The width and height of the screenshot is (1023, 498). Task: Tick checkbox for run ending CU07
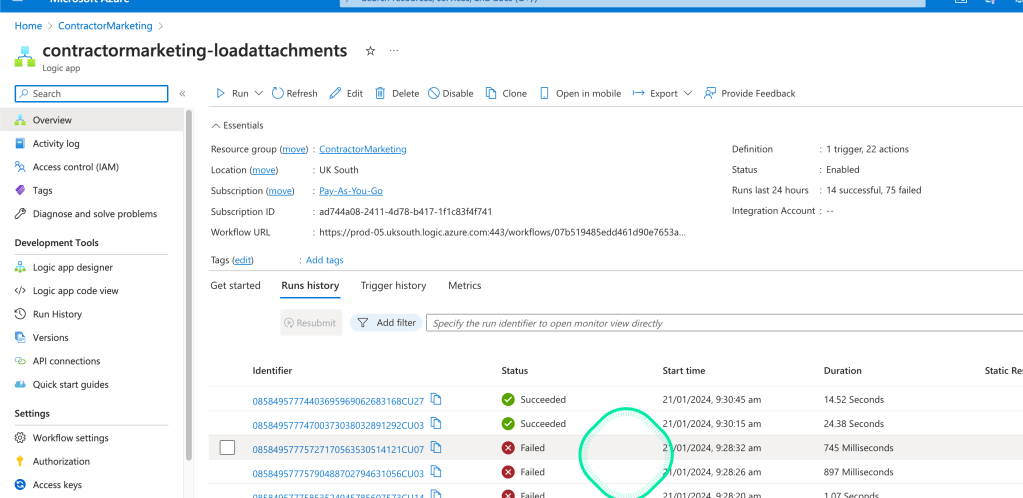pyautogui.click(x=227, y=448)
